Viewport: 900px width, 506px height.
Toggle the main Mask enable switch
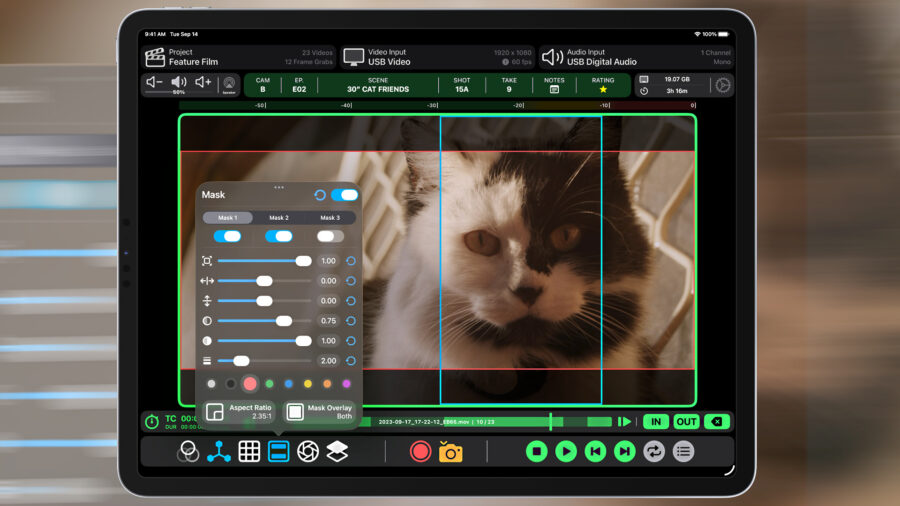pyautogui.click(x=344, y=195)
